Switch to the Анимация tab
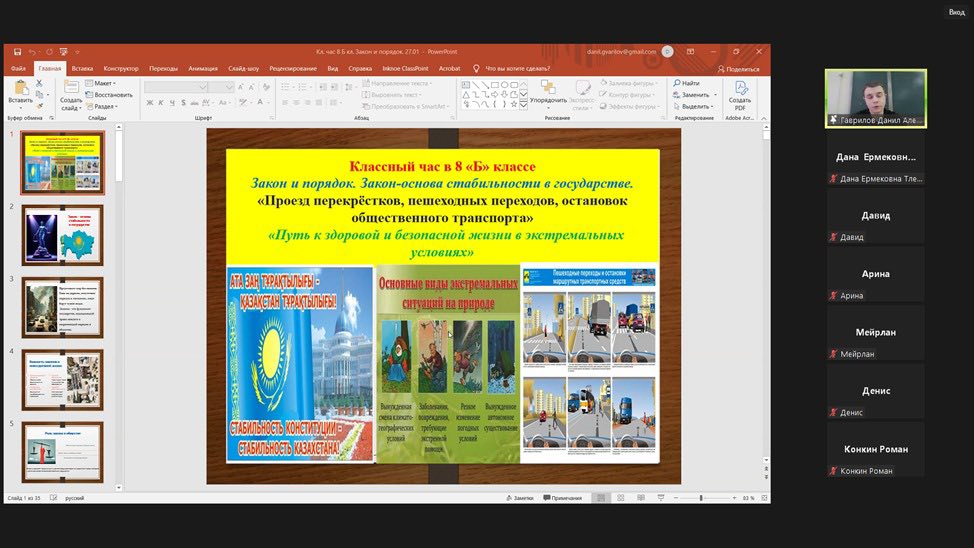Screen dimensions: 974x548 (203, 68)
